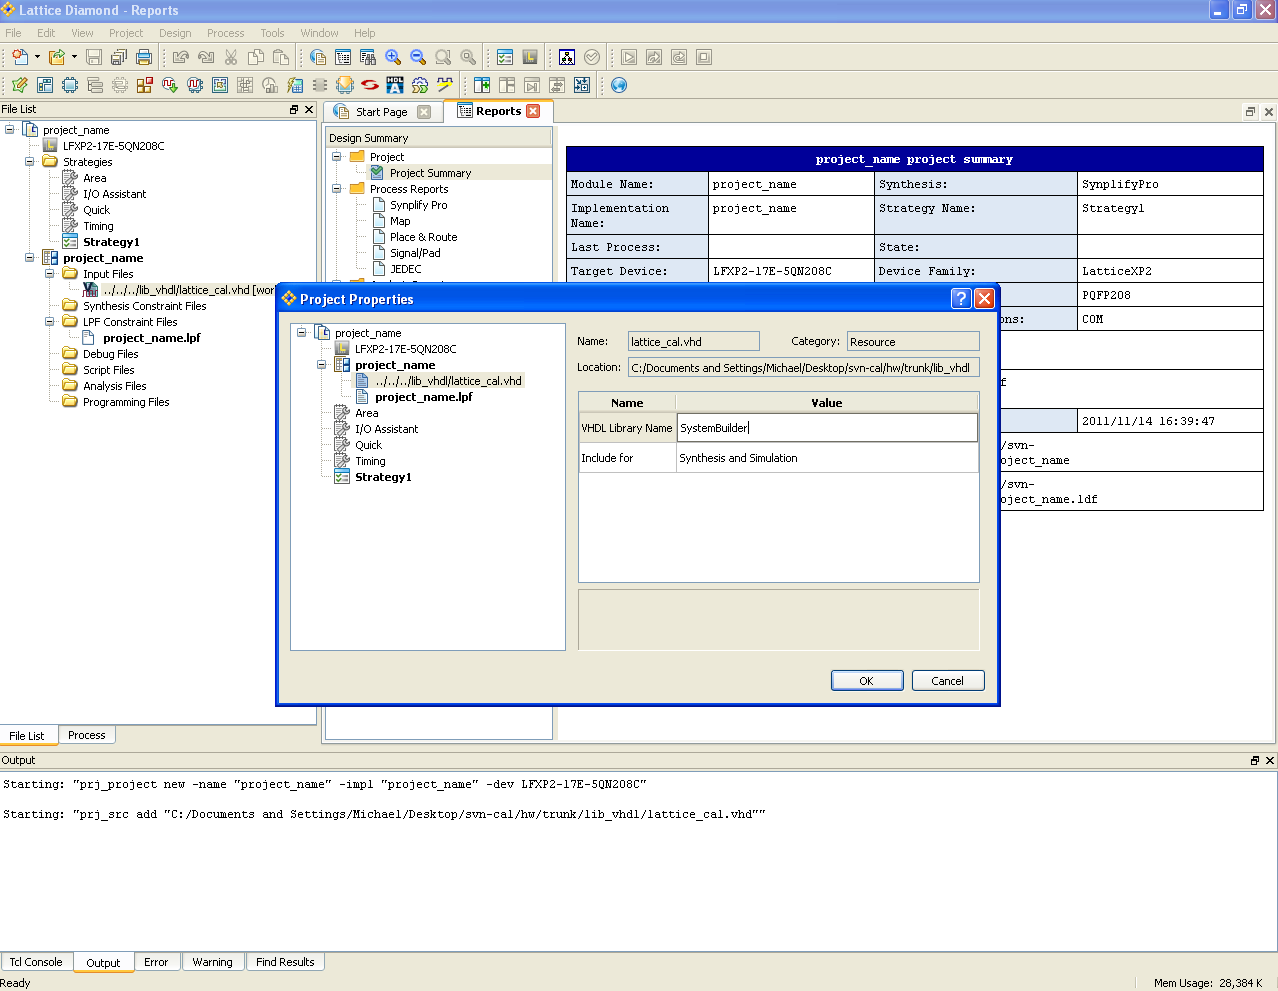The width and height of the screenshot is (1278, 991).
Task: Switch to the Tcl Console tab
Action: (36, 962)
